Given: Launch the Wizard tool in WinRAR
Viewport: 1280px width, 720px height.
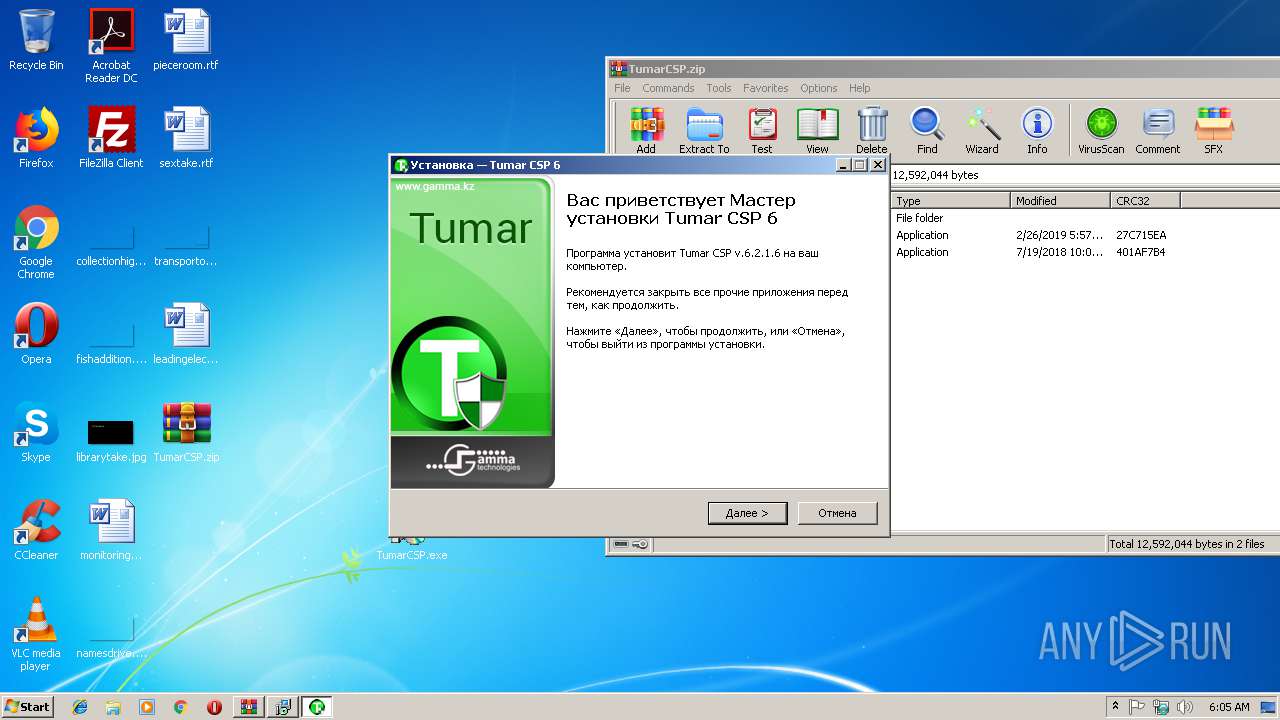Looking at the screenshot, I should [x=982, y=131].
